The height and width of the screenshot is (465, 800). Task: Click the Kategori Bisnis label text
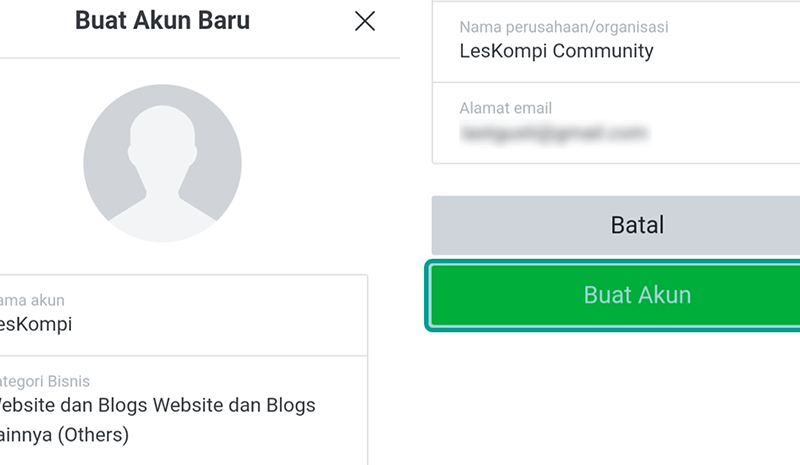pyautogui.click(x=44, y=381)
